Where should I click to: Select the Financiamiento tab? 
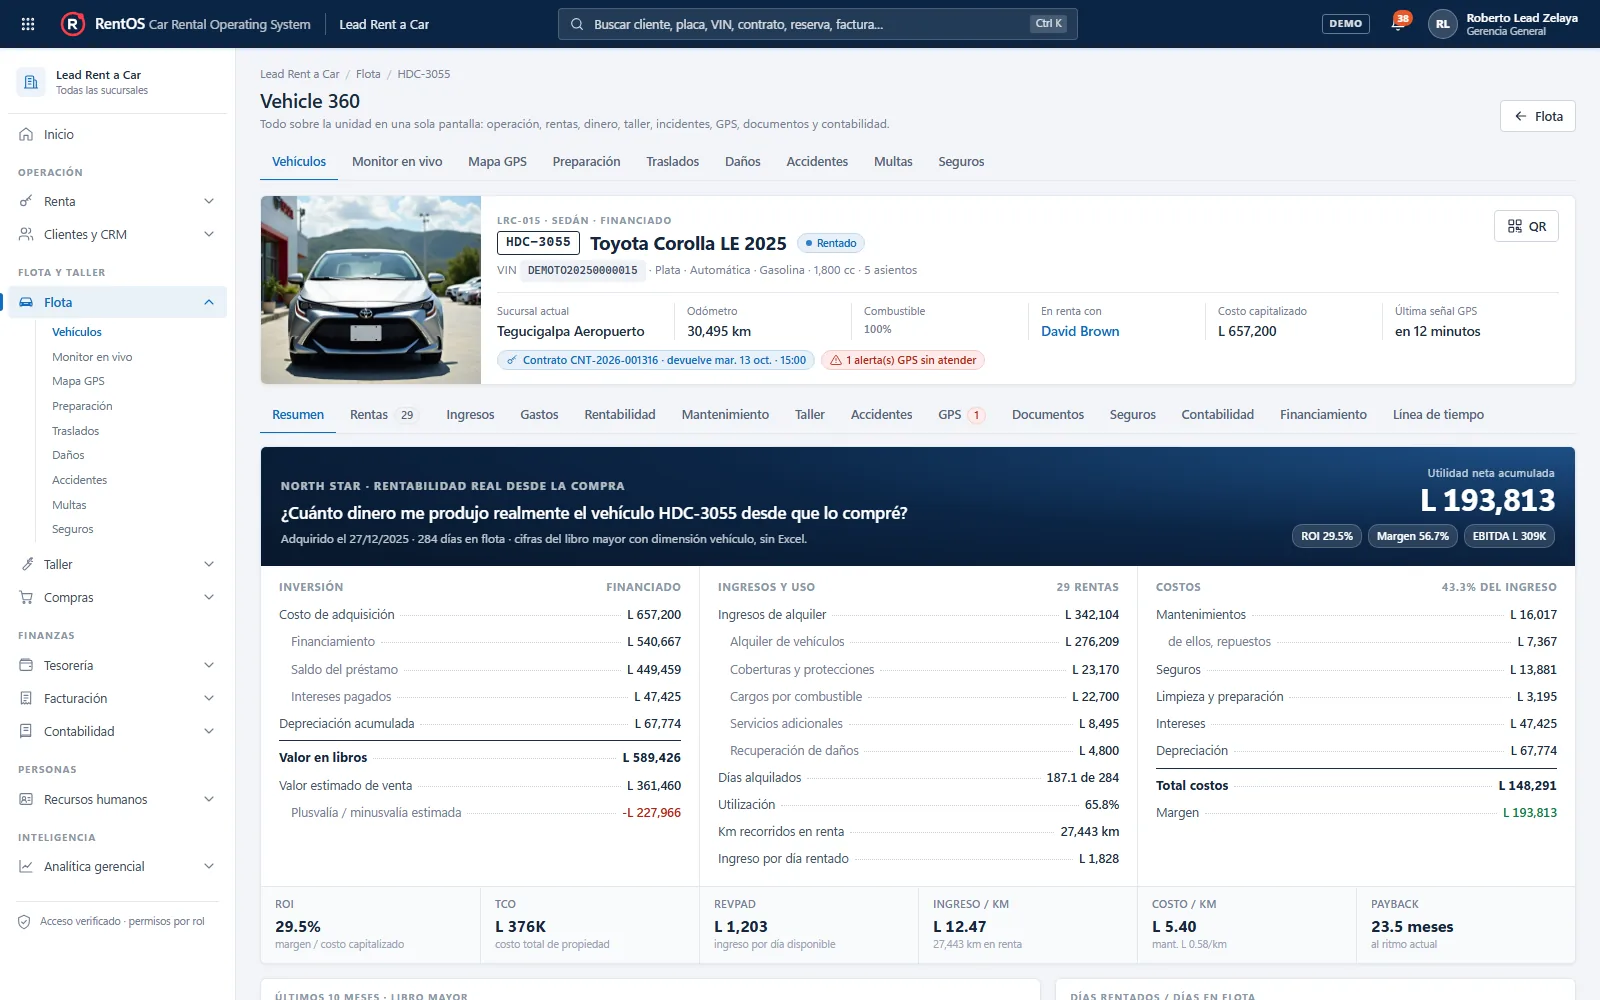tap(1323, 414)
